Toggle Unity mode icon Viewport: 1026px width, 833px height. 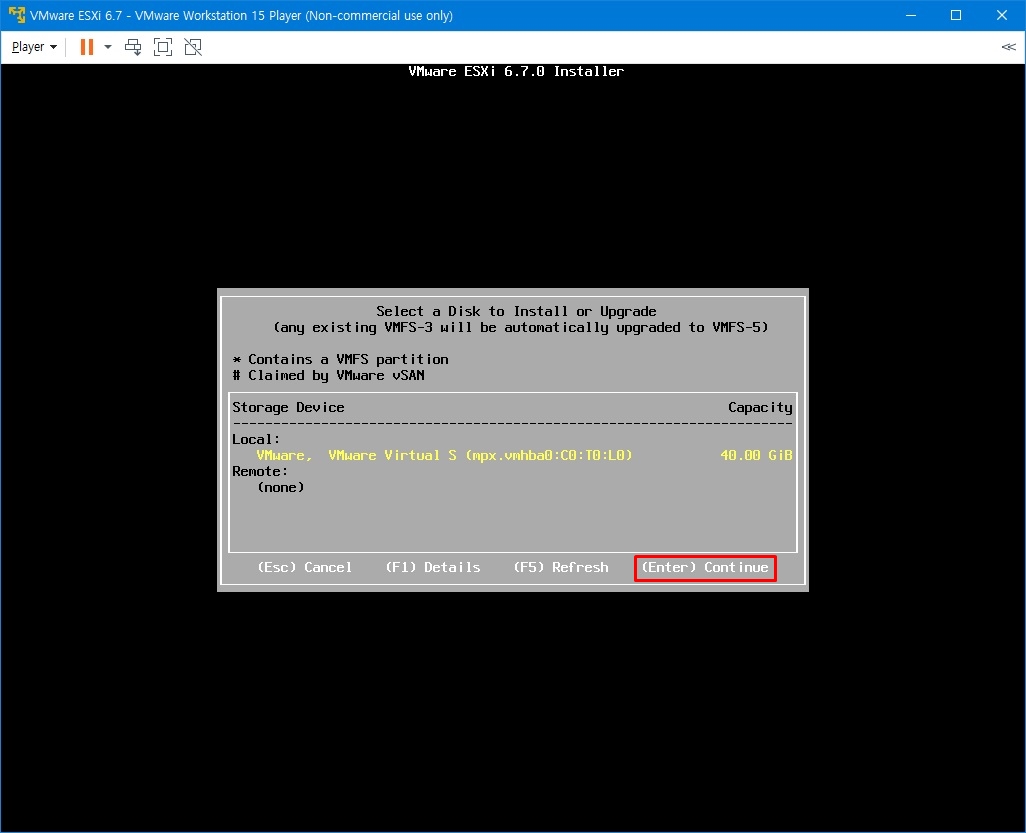pos(193,47)
